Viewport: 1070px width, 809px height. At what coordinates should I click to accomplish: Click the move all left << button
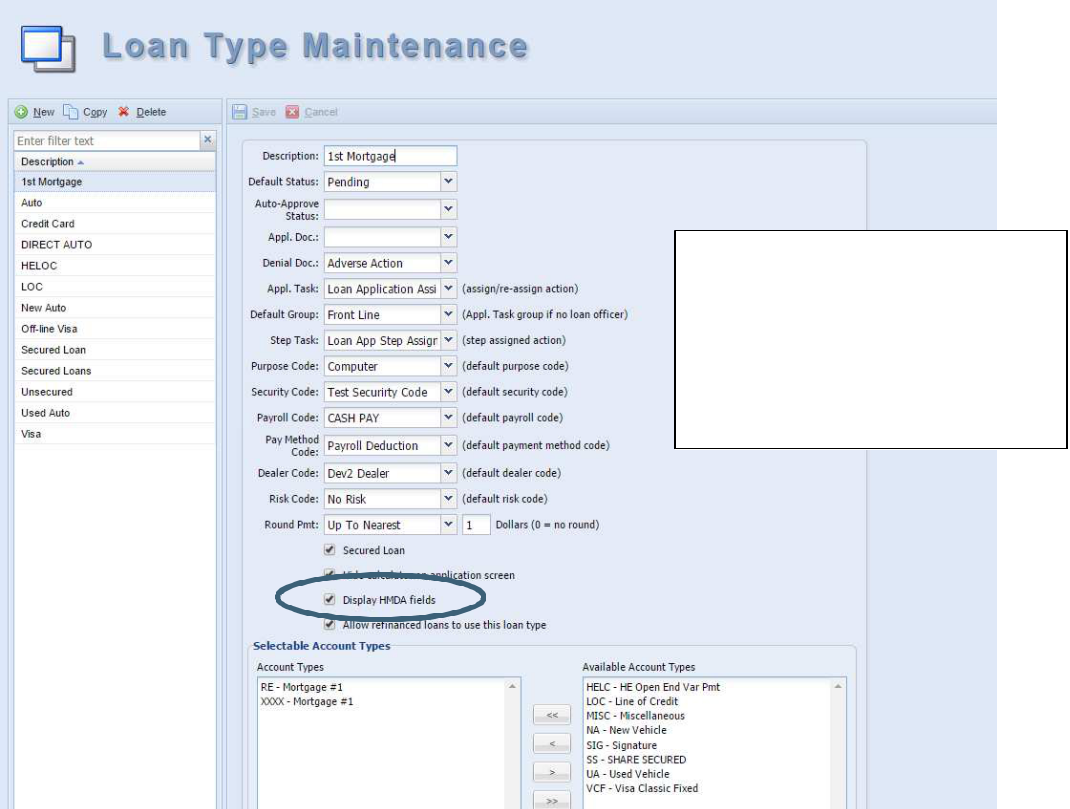(552, 715)
